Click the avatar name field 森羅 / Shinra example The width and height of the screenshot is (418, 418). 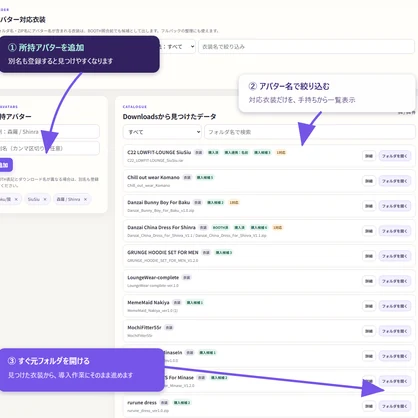tap(49, 132)
